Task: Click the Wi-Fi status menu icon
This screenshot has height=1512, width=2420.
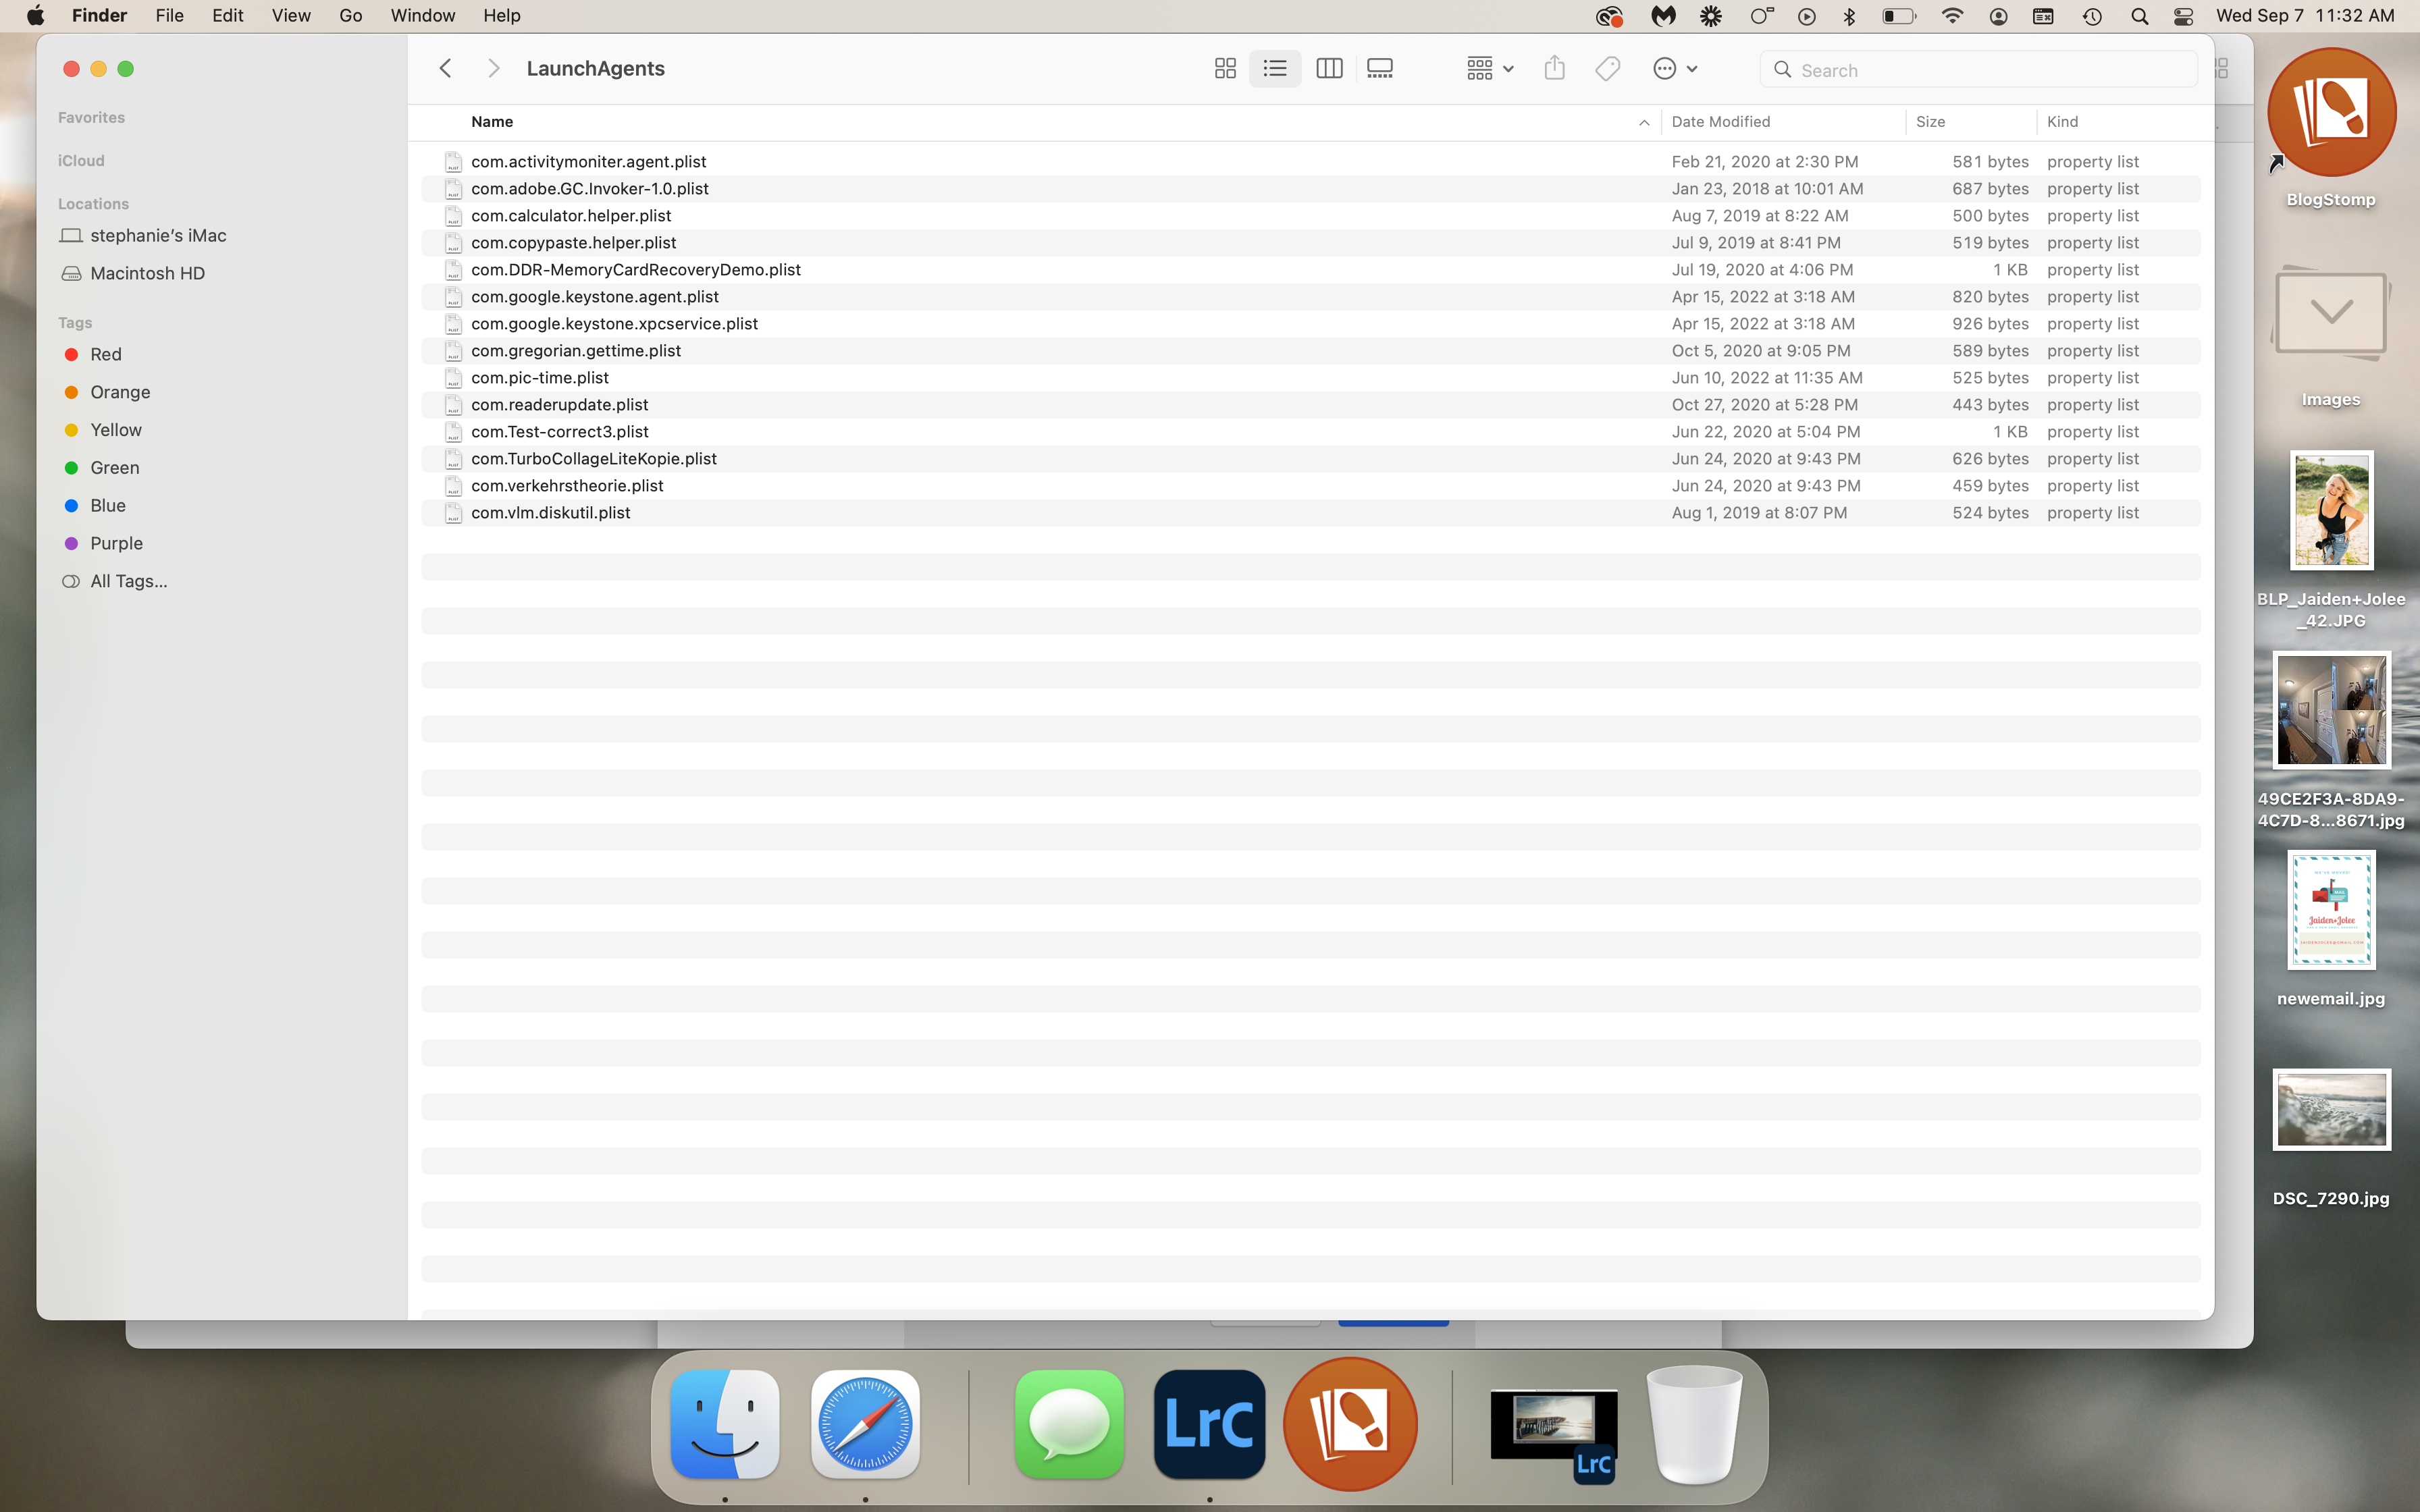Action: click(1951, 16)
